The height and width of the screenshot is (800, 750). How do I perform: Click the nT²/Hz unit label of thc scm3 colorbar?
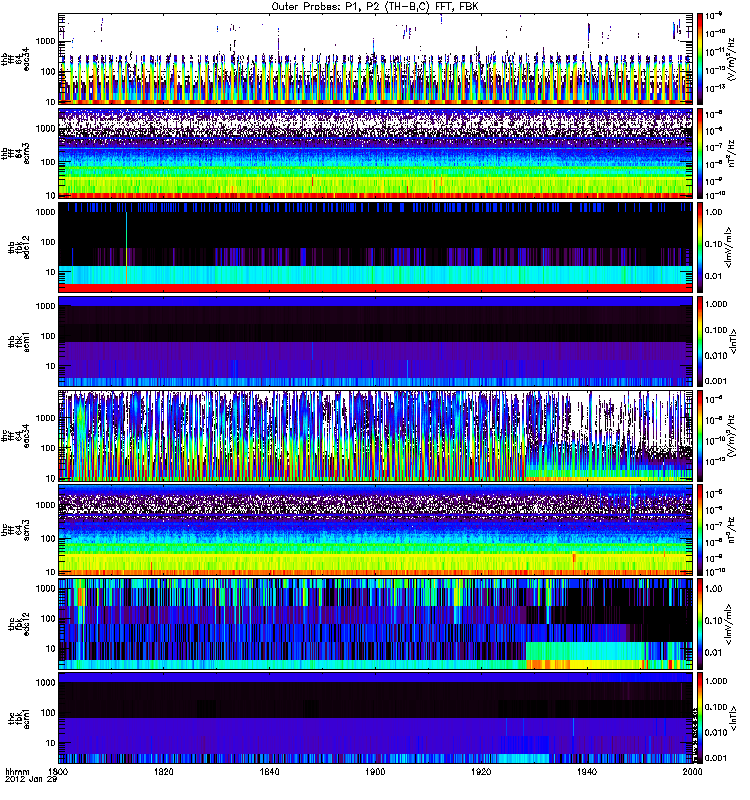tap(731, 530)
